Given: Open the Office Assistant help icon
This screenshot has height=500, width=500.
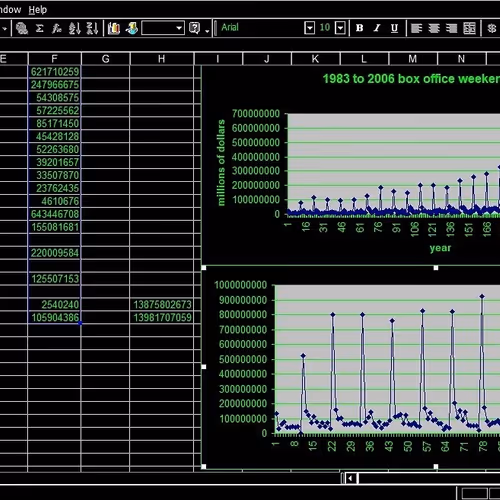Looking at the screenshot, I should click(194, 28).
